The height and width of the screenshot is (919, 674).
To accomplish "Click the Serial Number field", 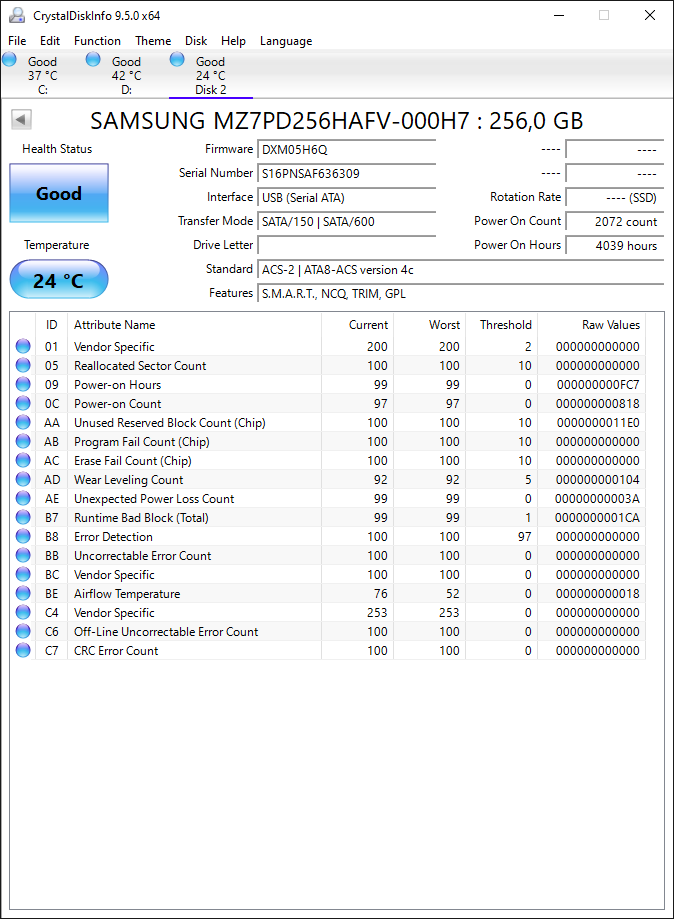I will coord(346,173).
